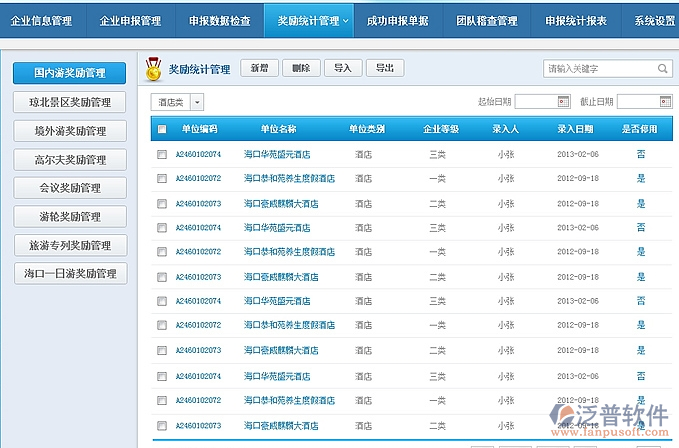The image size is (679, 448).
Task: Focus the keyword search input field
Action: tap(598, 69)
